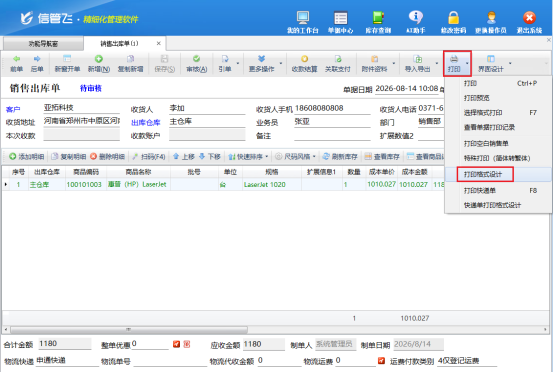Click 新窗开单 toolbar button
Screen dimensions: 554x372
[67, 64]
